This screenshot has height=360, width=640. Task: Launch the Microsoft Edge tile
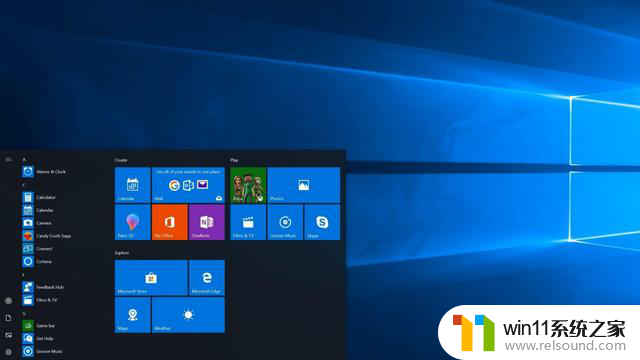click(207, 278)
